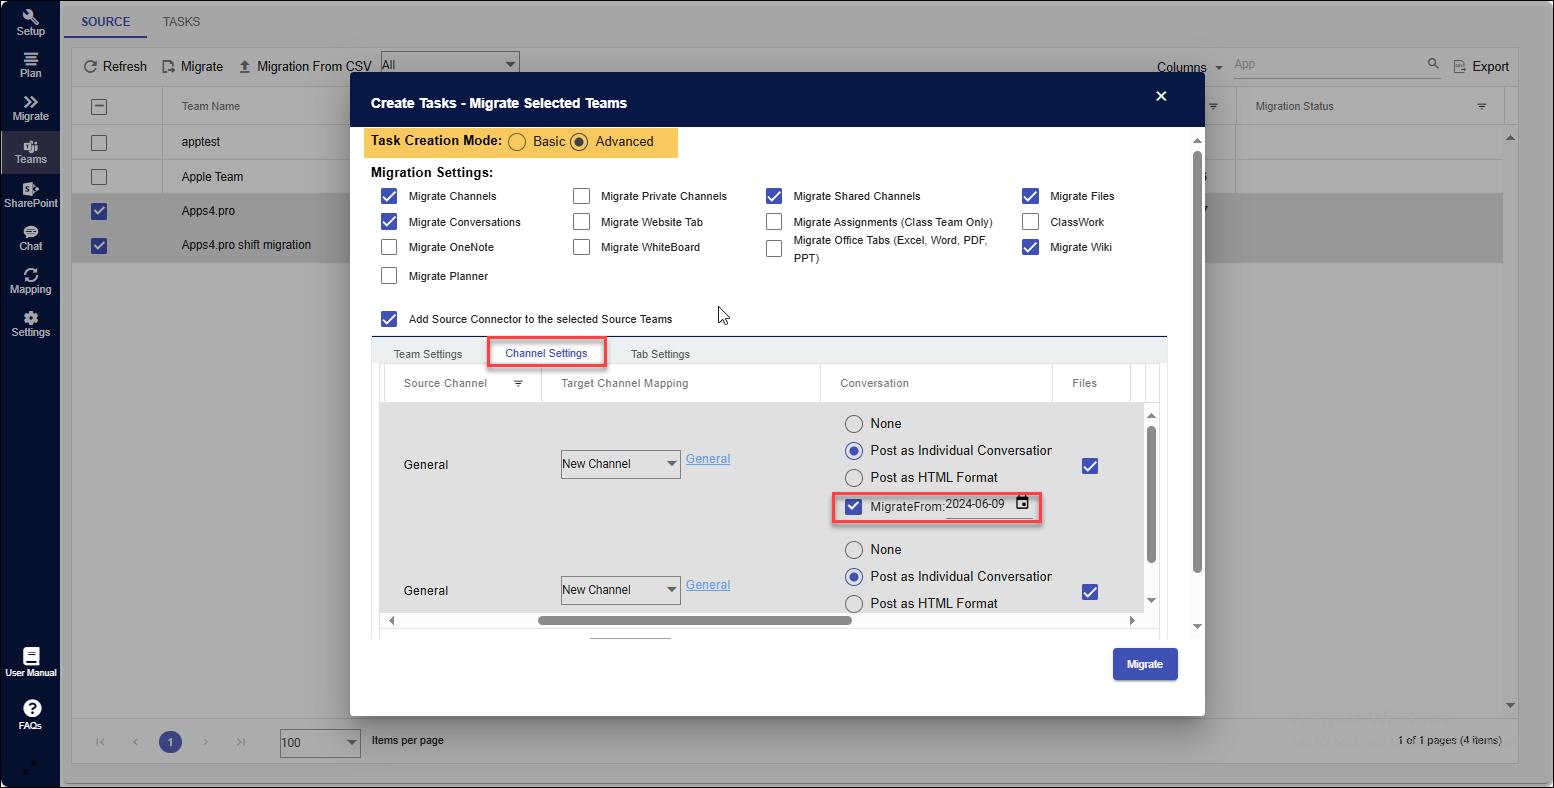This screenshot has height=788, width=1554.
Task: Click the dialog's vertical scrollbar
Action: pos(1197,363)
